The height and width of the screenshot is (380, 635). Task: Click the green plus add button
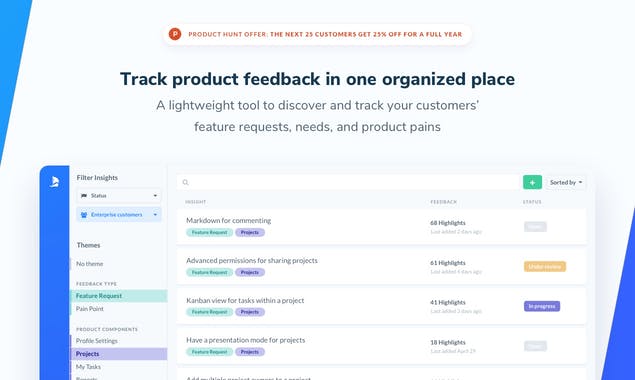coord(532,182)
